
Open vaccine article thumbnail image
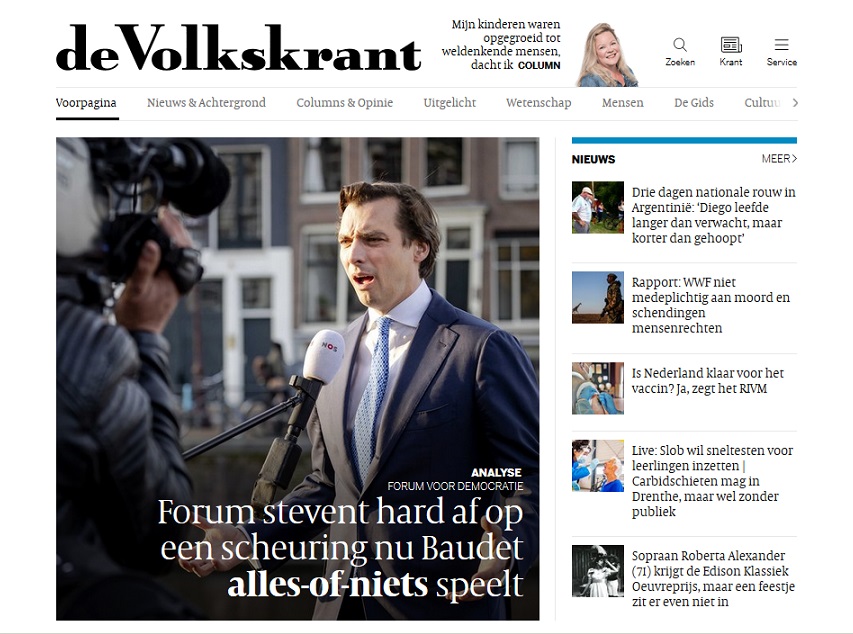[597, 388]
